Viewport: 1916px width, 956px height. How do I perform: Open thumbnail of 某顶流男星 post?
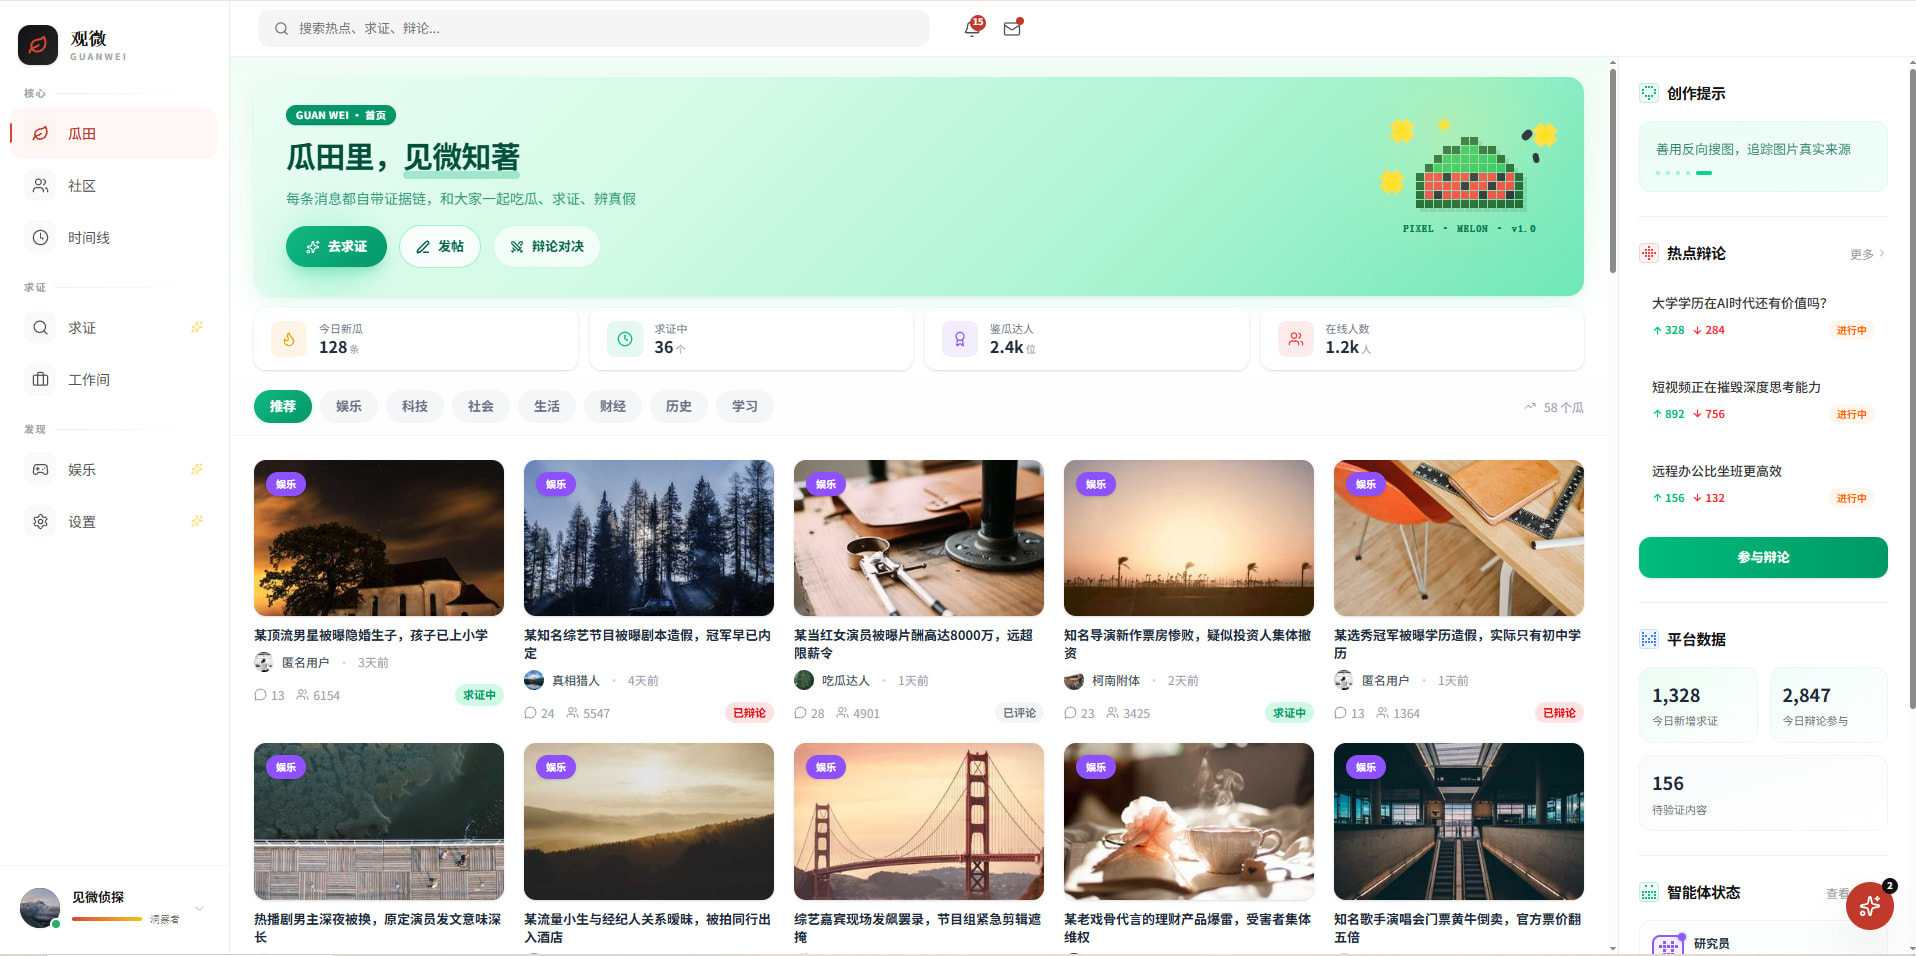point(379,538)
